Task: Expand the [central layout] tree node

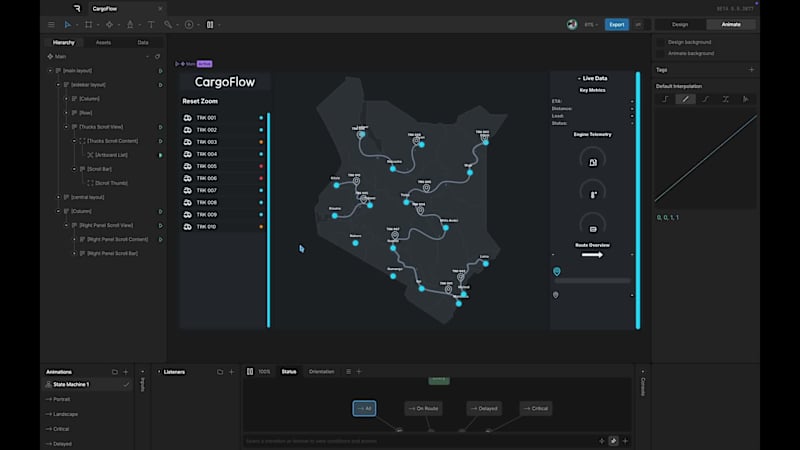Action: [x=58, y=197]
